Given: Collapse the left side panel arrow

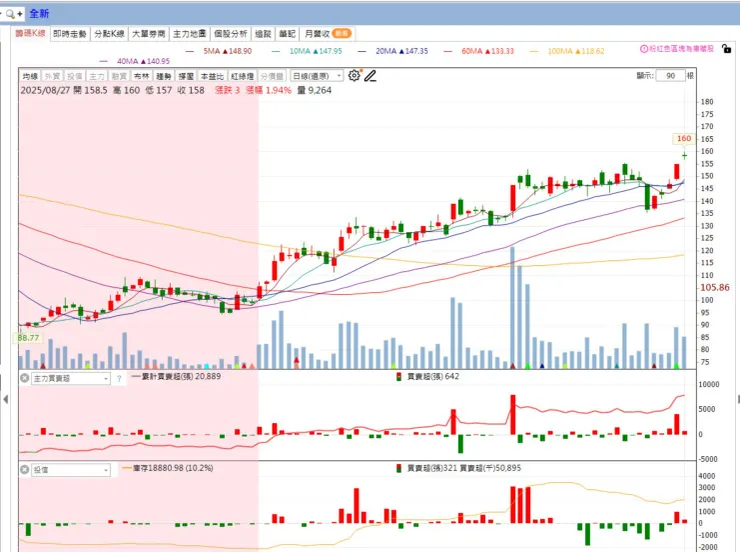Looking at the screenshot, I should click(x=5, y=399).
